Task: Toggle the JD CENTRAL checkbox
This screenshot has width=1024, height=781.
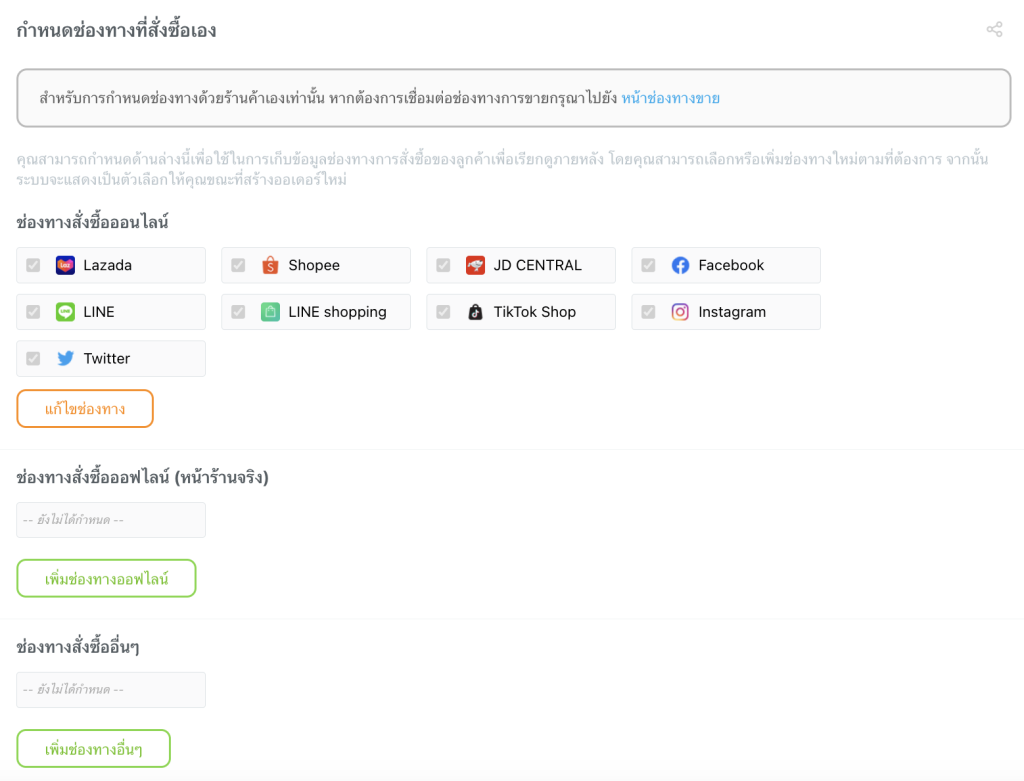Action: [x=443, y=265]
